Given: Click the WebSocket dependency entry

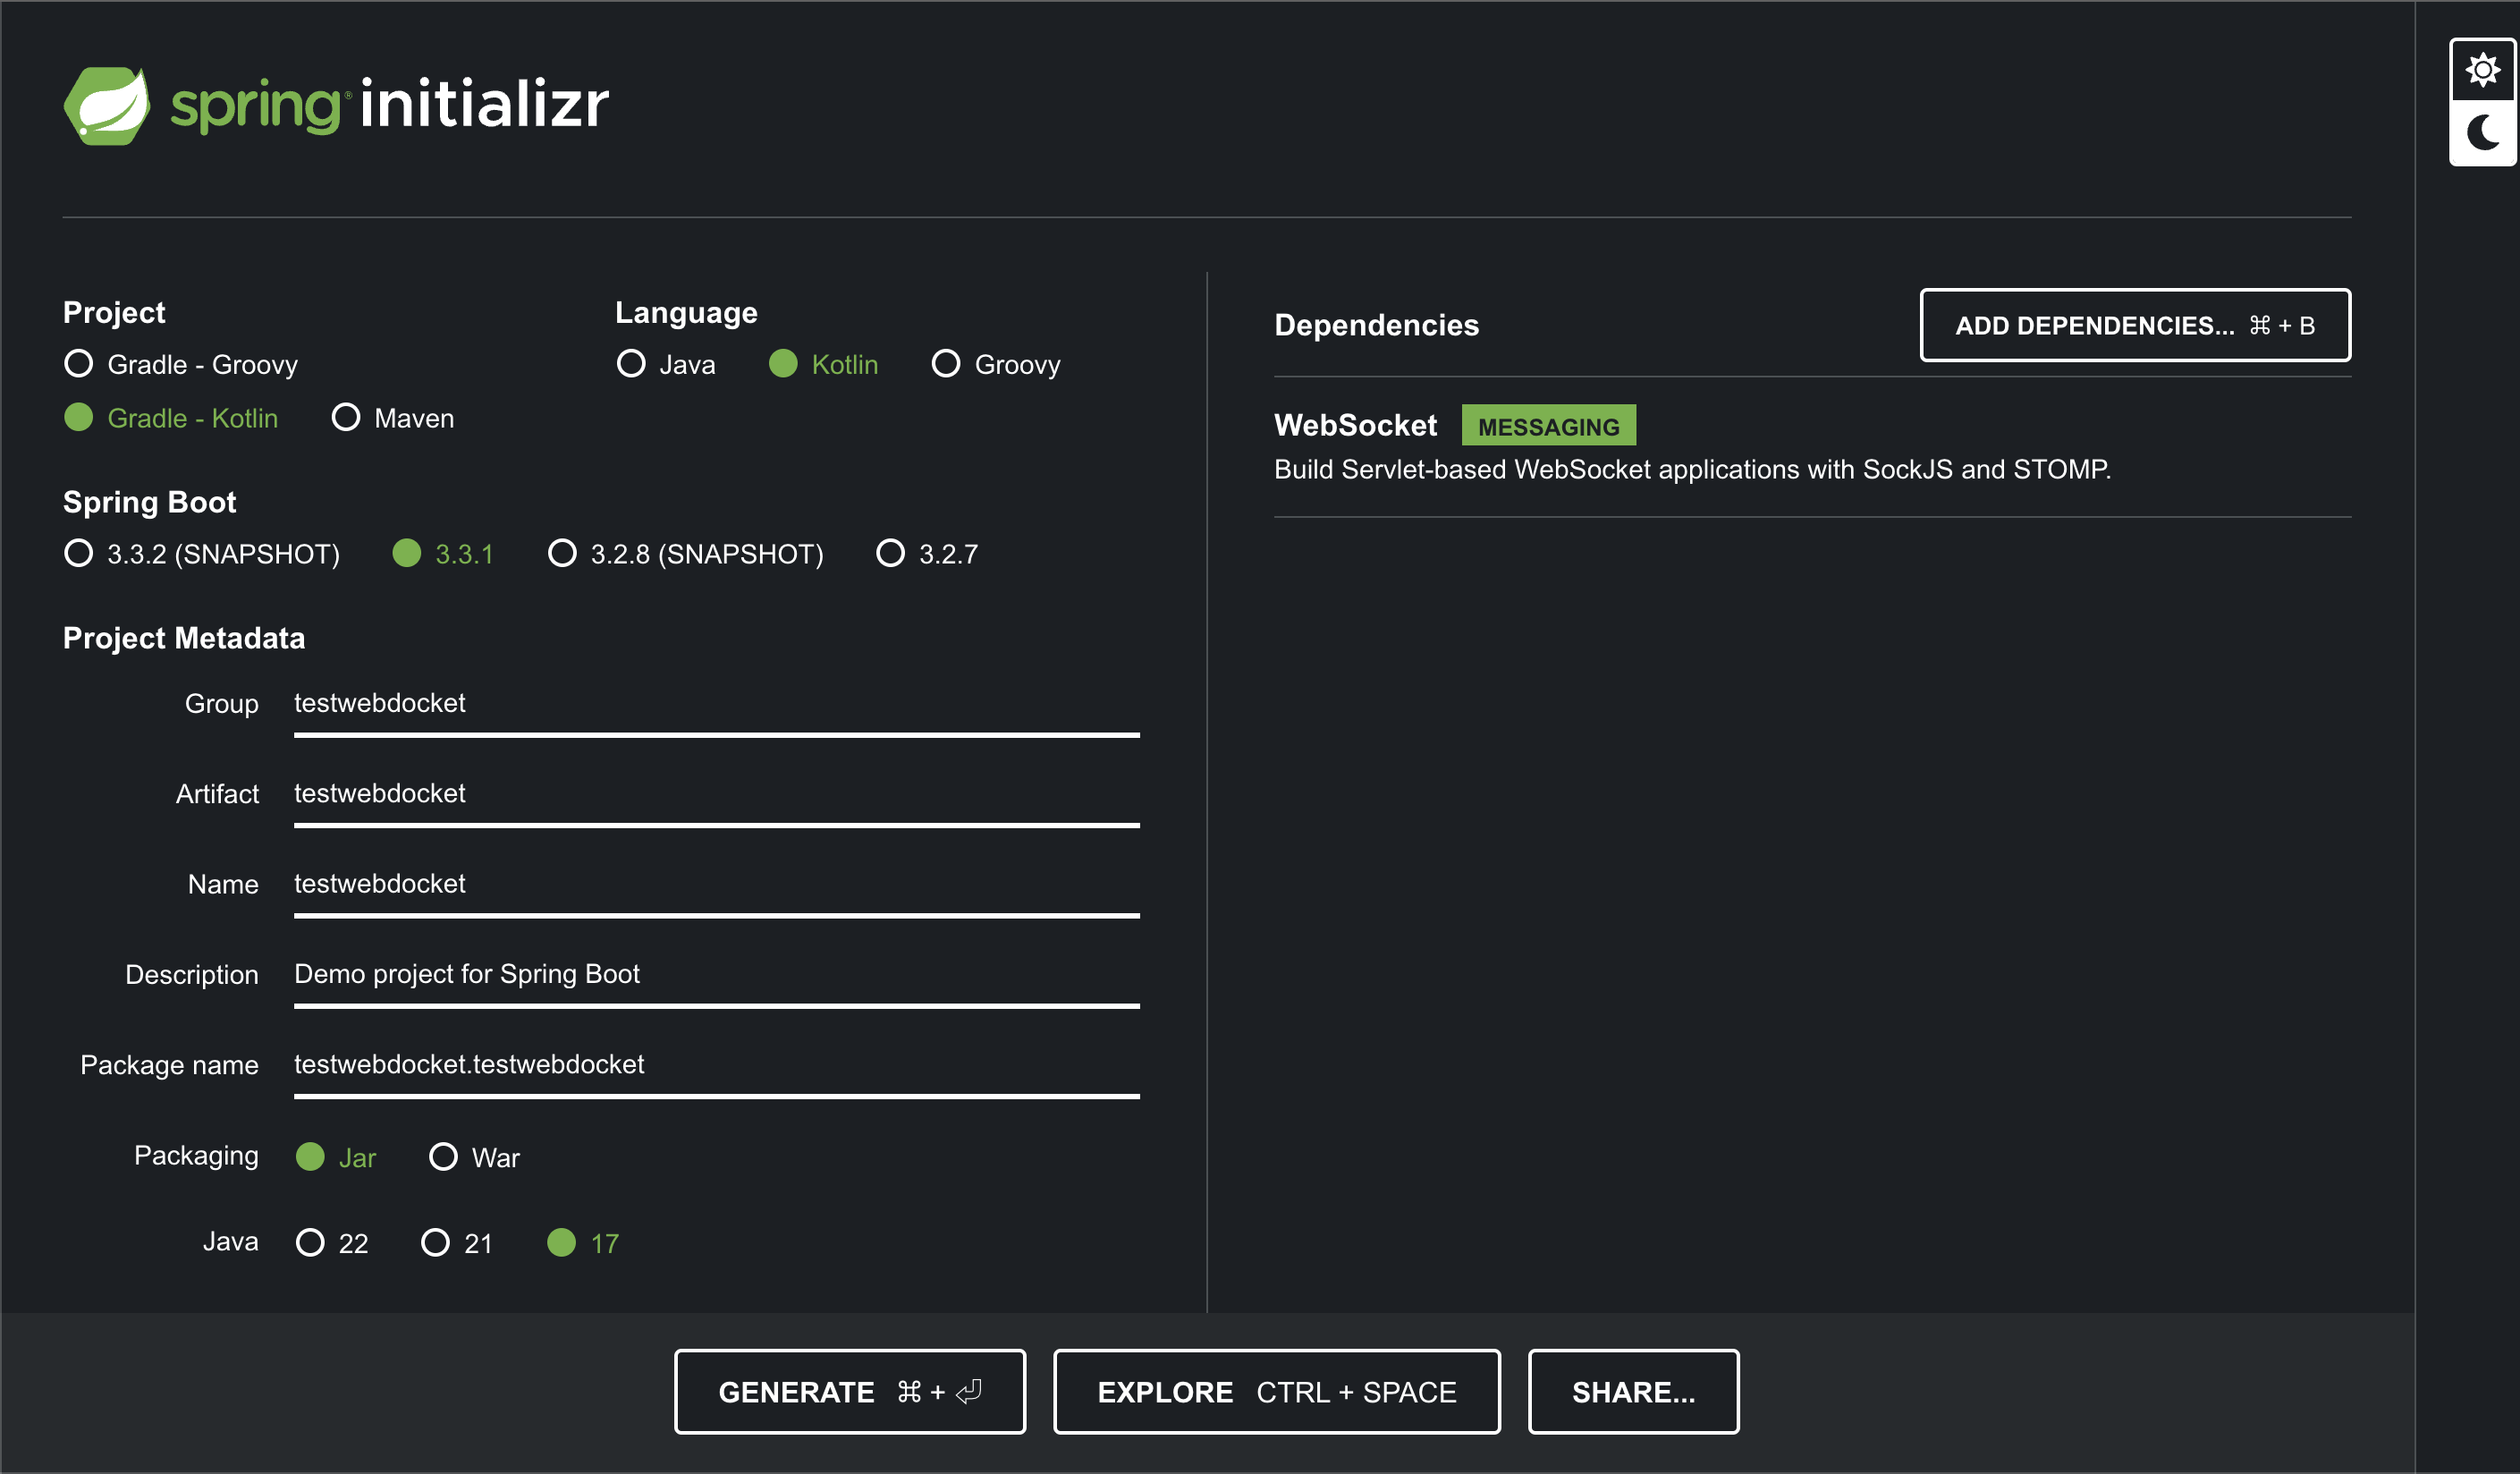Looking at the screenshot, I should coord(1355,426).
